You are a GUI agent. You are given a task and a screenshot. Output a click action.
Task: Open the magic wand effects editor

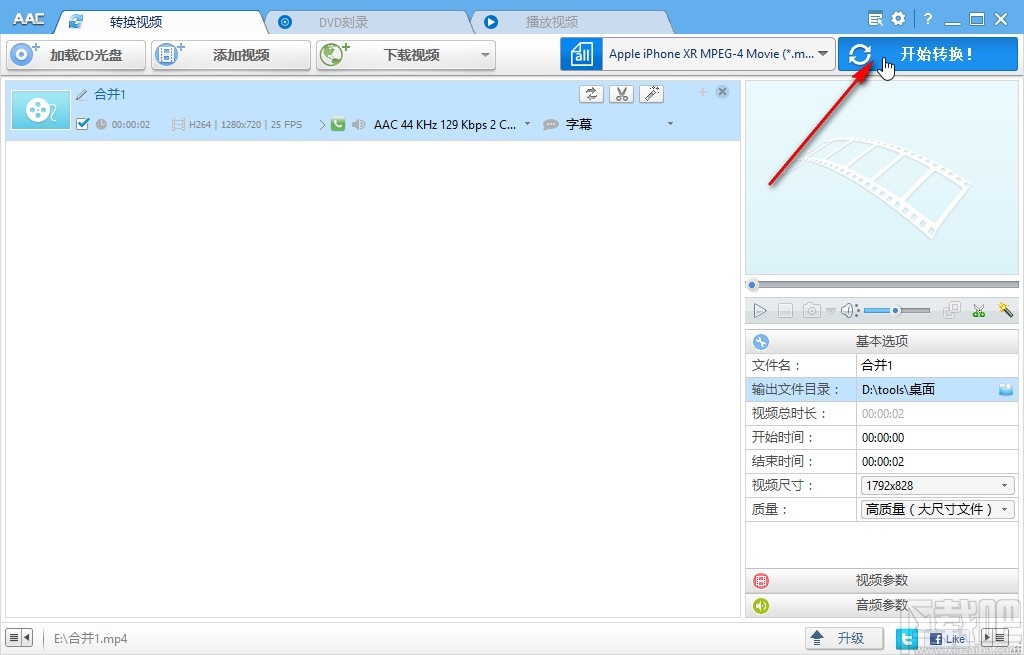pyautogui.click(x=651, y=93)
